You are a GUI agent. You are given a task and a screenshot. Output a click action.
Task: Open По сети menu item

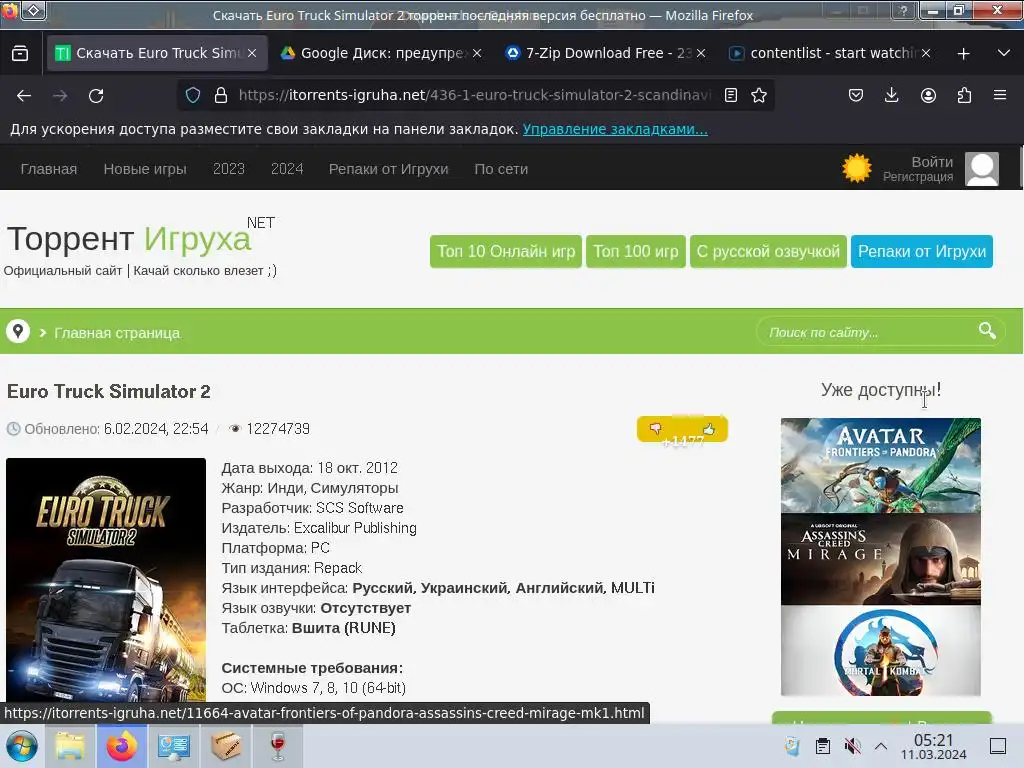(501, 168)
